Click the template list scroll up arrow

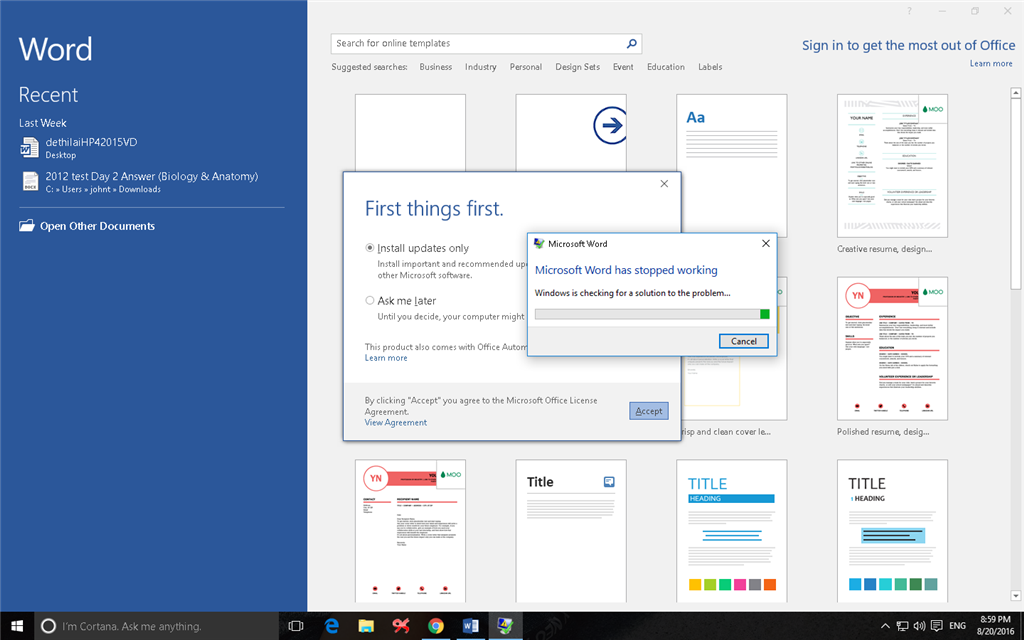(x=1016, y=93)
